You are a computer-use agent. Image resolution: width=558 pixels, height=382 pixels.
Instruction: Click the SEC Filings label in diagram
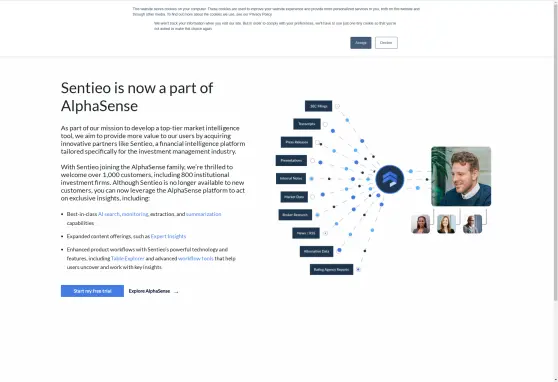(319, 106)
